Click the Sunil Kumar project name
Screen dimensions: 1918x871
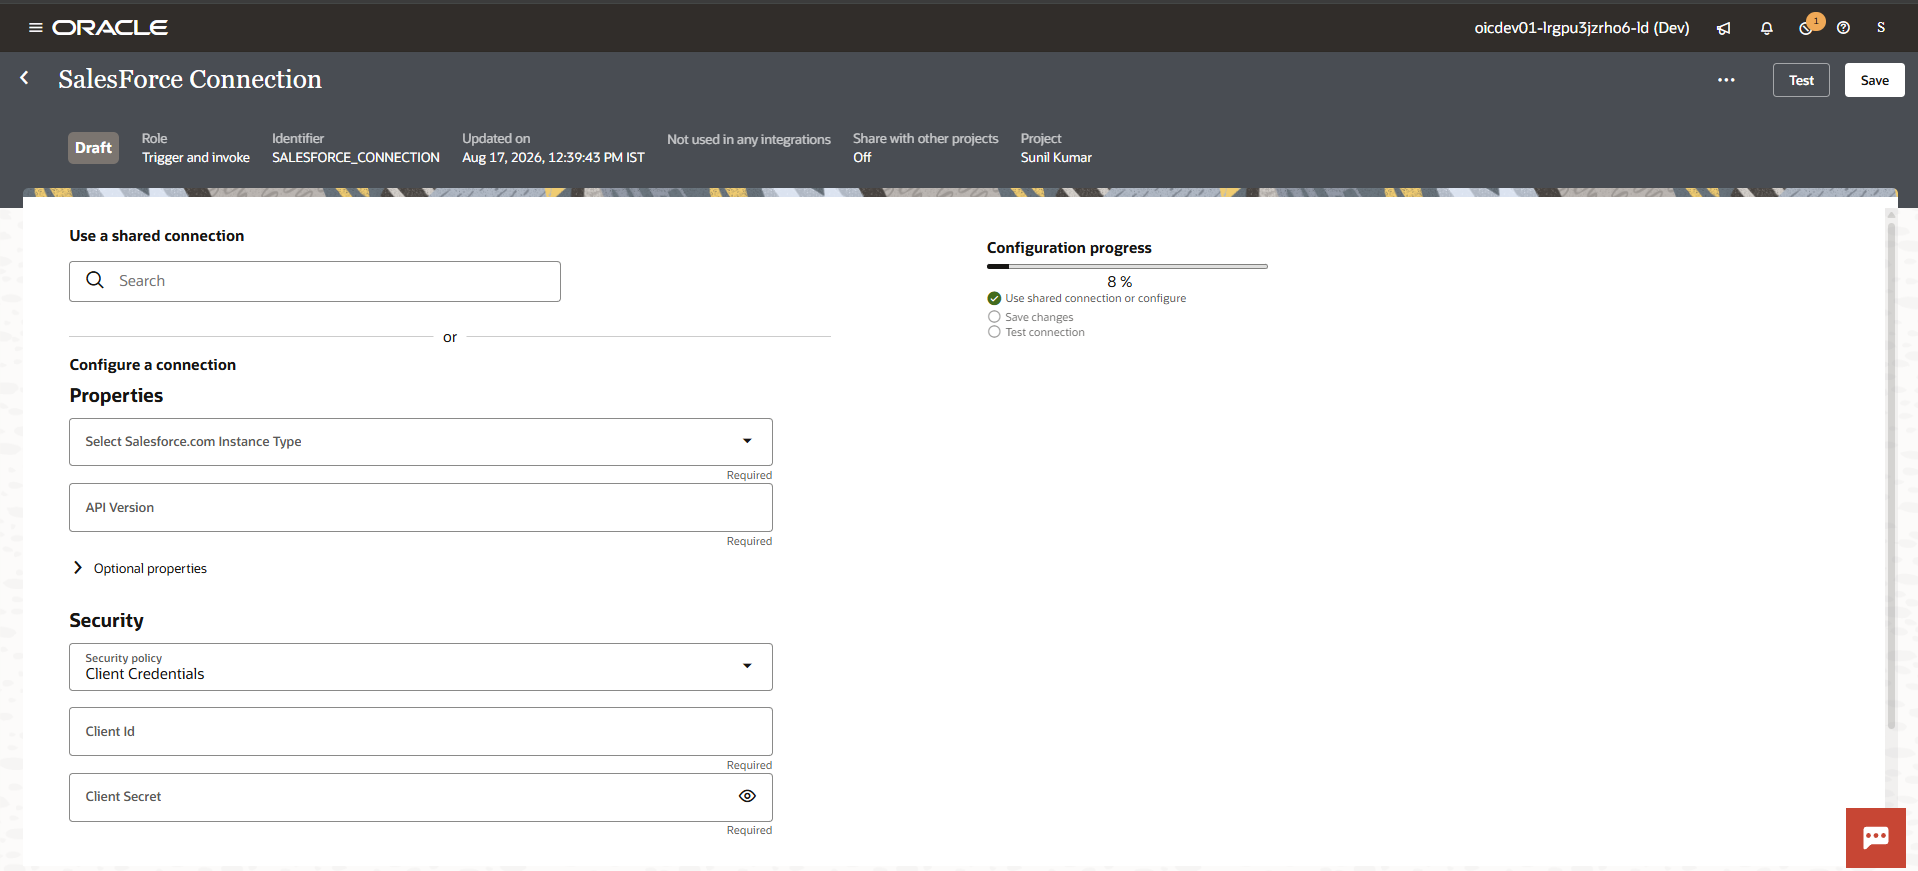[1056, 158]
